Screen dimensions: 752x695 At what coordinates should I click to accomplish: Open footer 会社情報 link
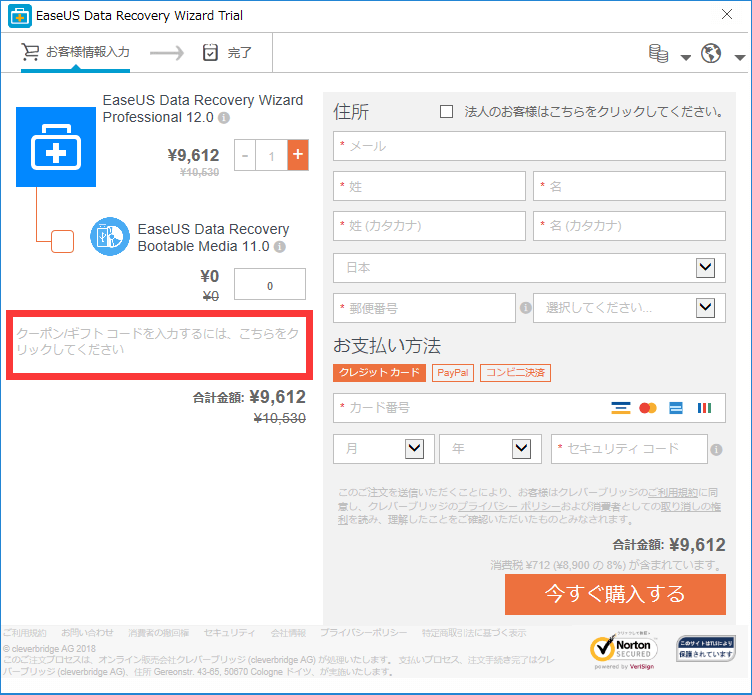(x=288, y=633)
